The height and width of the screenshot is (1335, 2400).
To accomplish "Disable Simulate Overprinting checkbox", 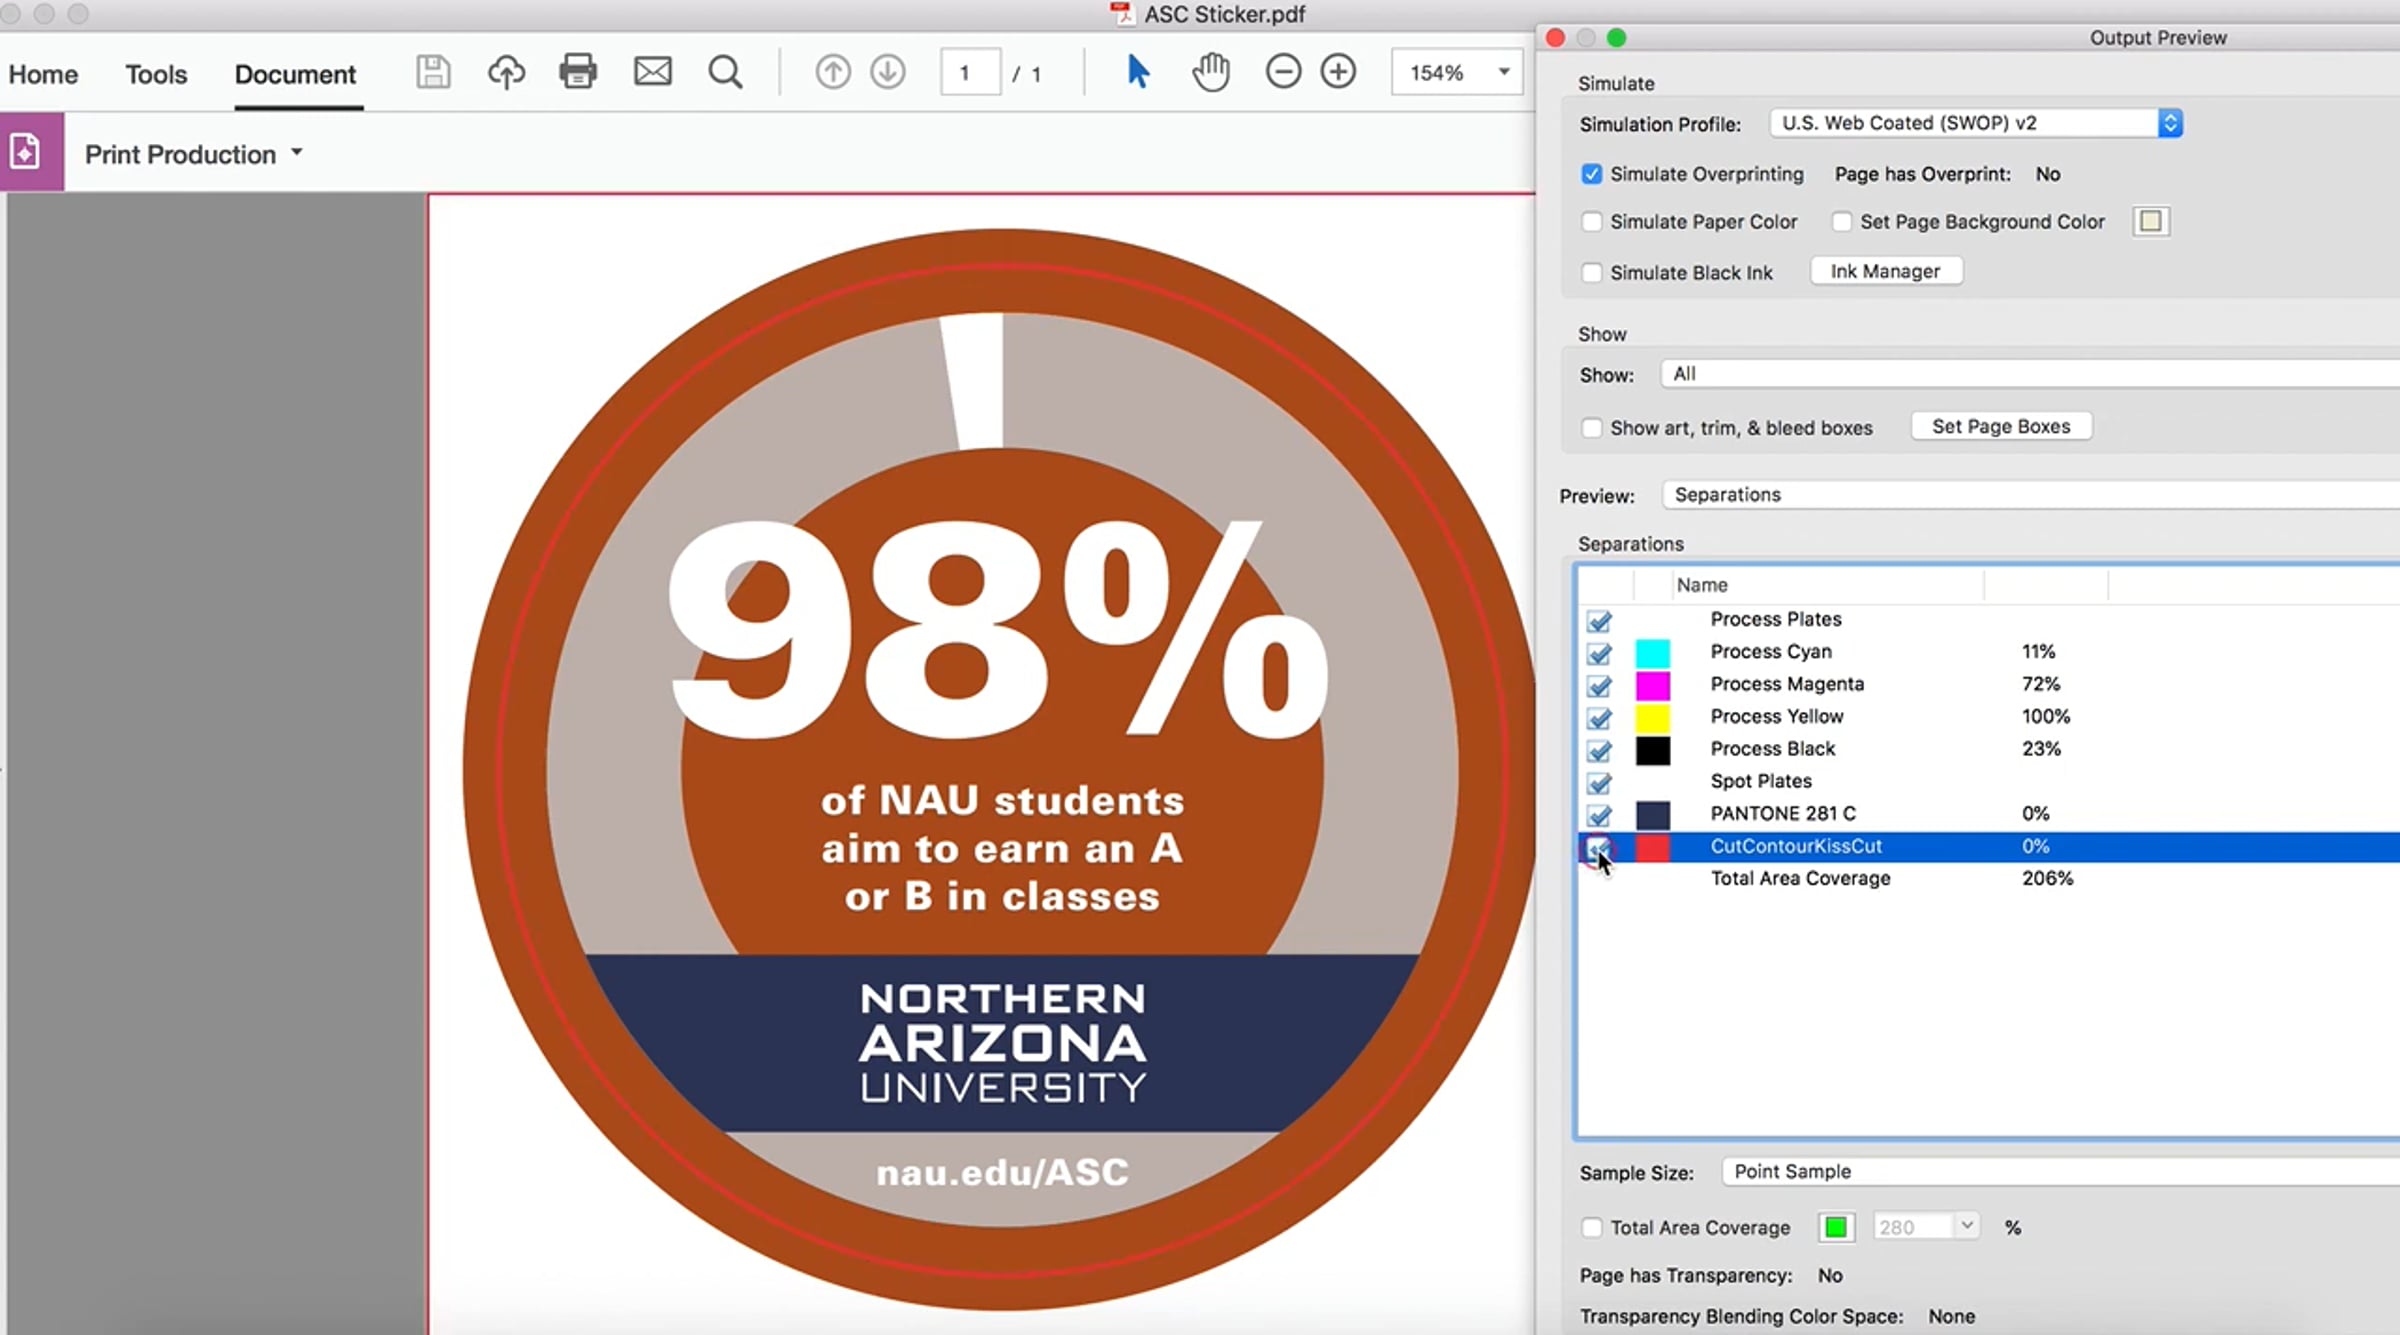I will [1591, 174].
